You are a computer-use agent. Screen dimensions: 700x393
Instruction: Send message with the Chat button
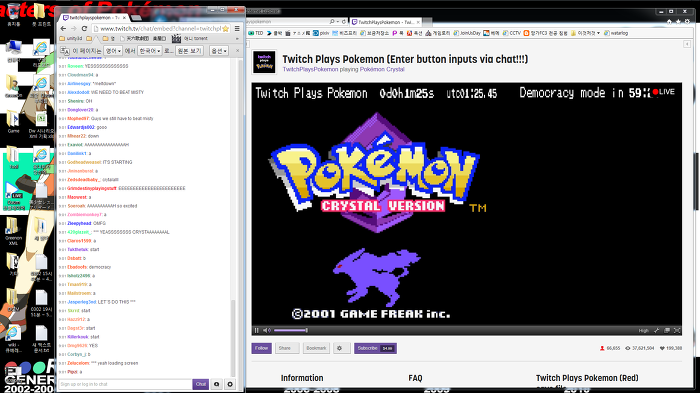click(200, 384)
